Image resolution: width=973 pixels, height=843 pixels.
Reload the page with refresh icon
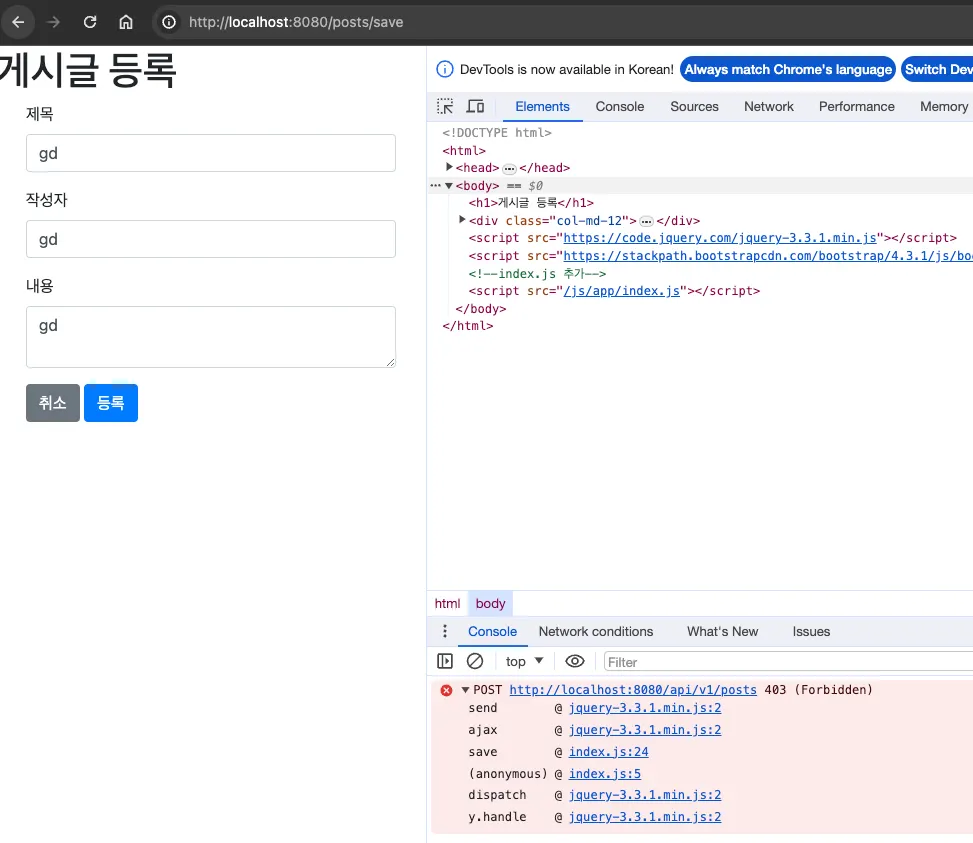90,21
